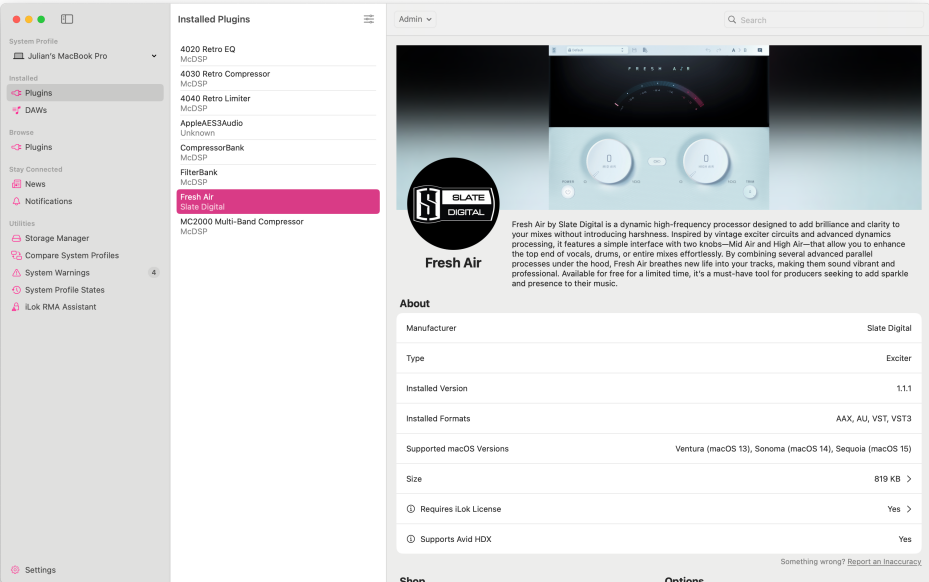
Task: Select MC2000 Multi-Band Compressor in the list
Action: coord(278,226)
